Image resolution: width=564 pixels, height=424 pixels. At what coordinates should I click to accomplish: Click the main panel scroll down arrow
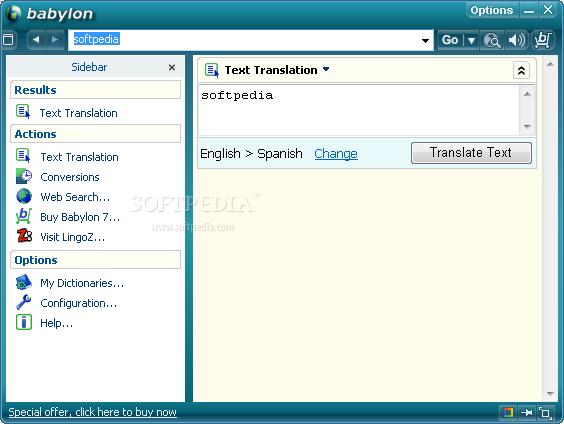[550, 394]
